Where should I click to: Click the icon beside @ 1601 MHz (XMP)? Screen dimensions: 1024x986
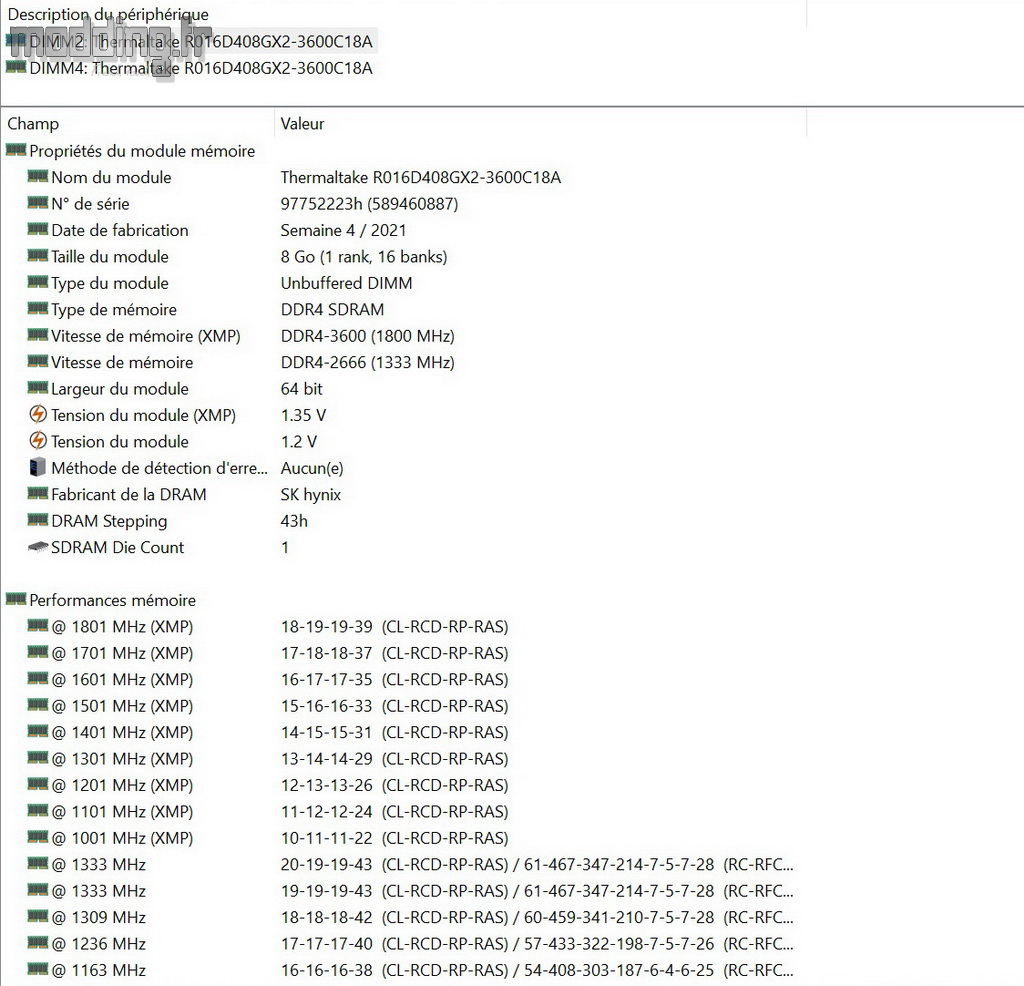38,678
